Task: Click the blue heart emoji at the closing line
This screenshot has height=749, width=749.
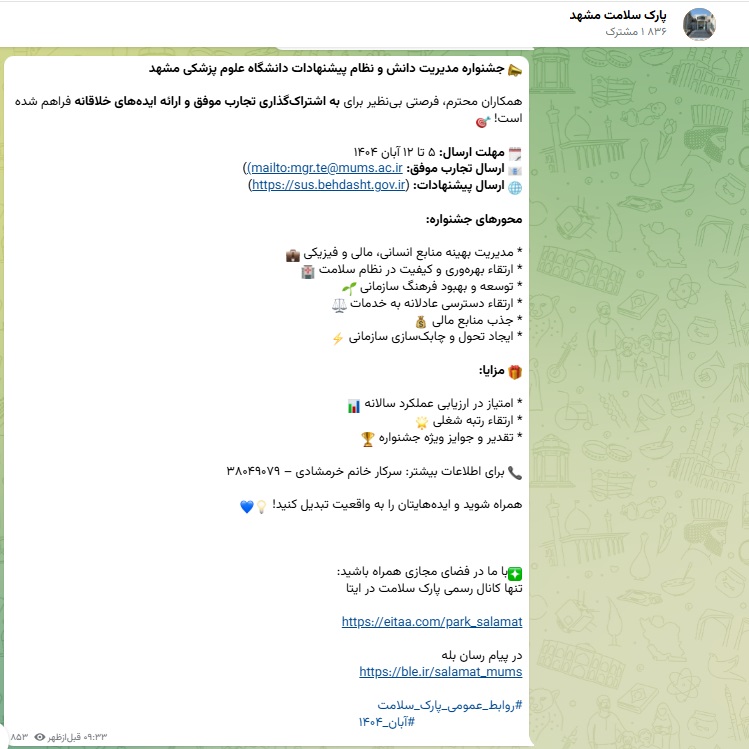Action: click(x=247, y=506)
